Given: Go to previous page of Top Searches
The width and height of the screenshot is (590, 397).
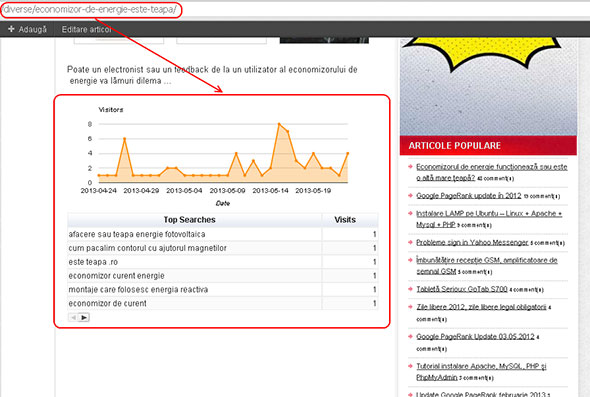Looking at the screenshot, I should [73, 317].
